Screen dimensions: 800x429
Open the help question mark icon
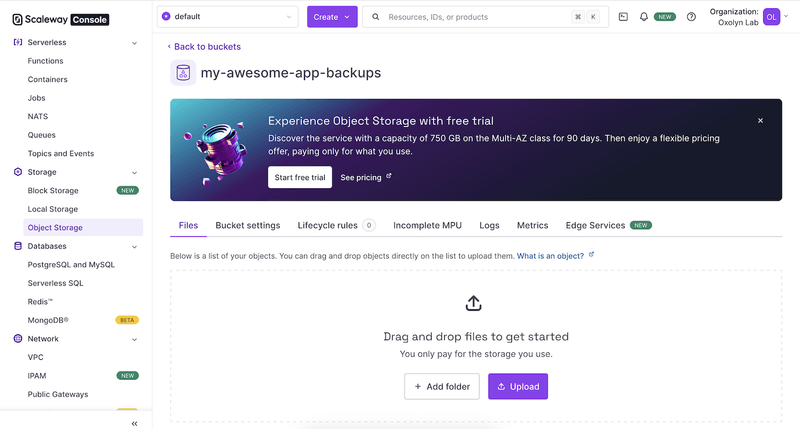pos(691,17)
